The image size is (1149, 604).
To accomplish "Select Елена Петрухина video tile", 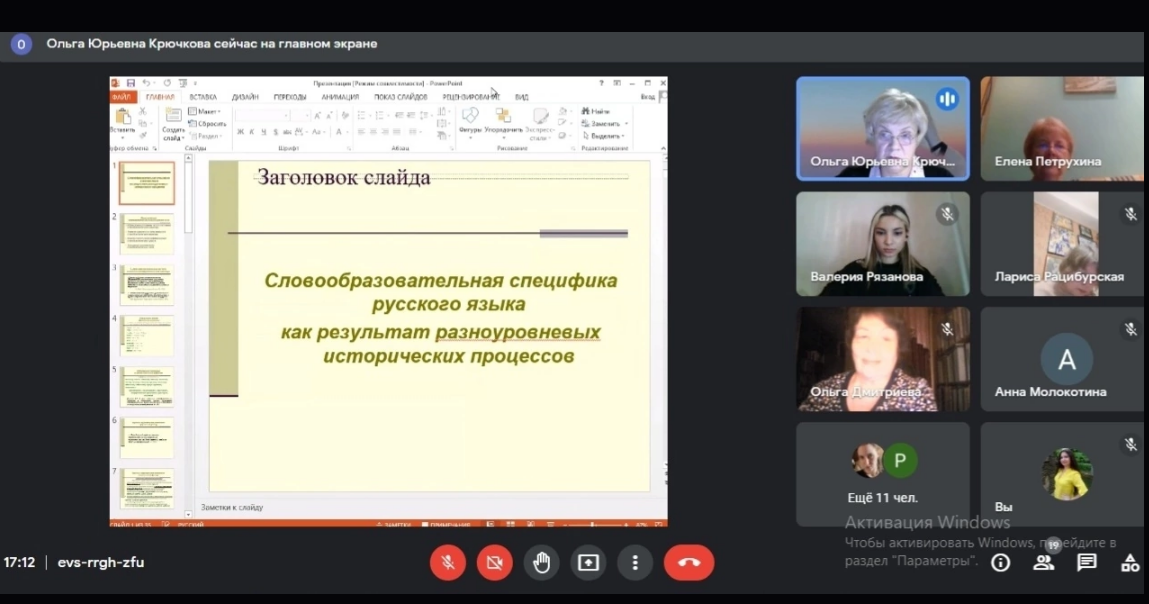I will click(1063, 129).
